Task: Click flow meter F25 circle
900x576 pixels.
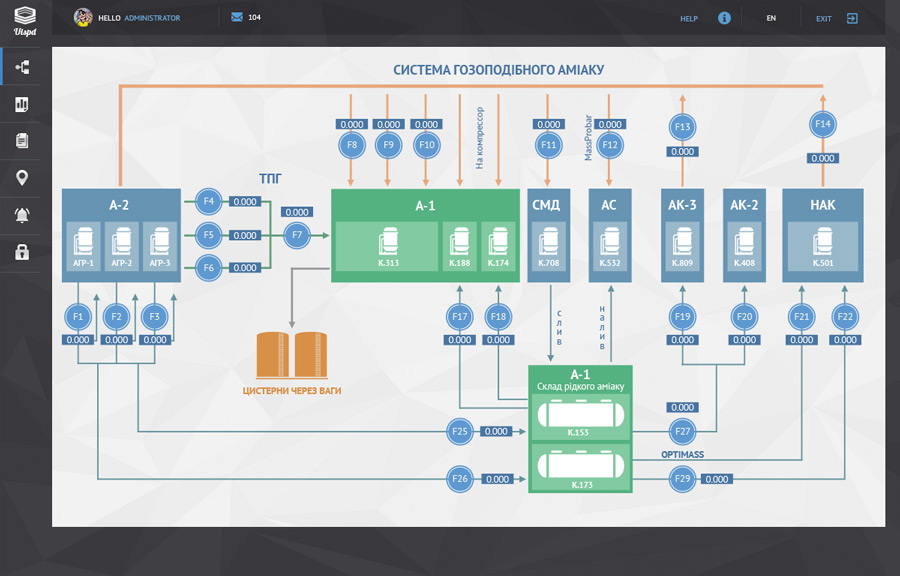Action: tap(460, 432)
